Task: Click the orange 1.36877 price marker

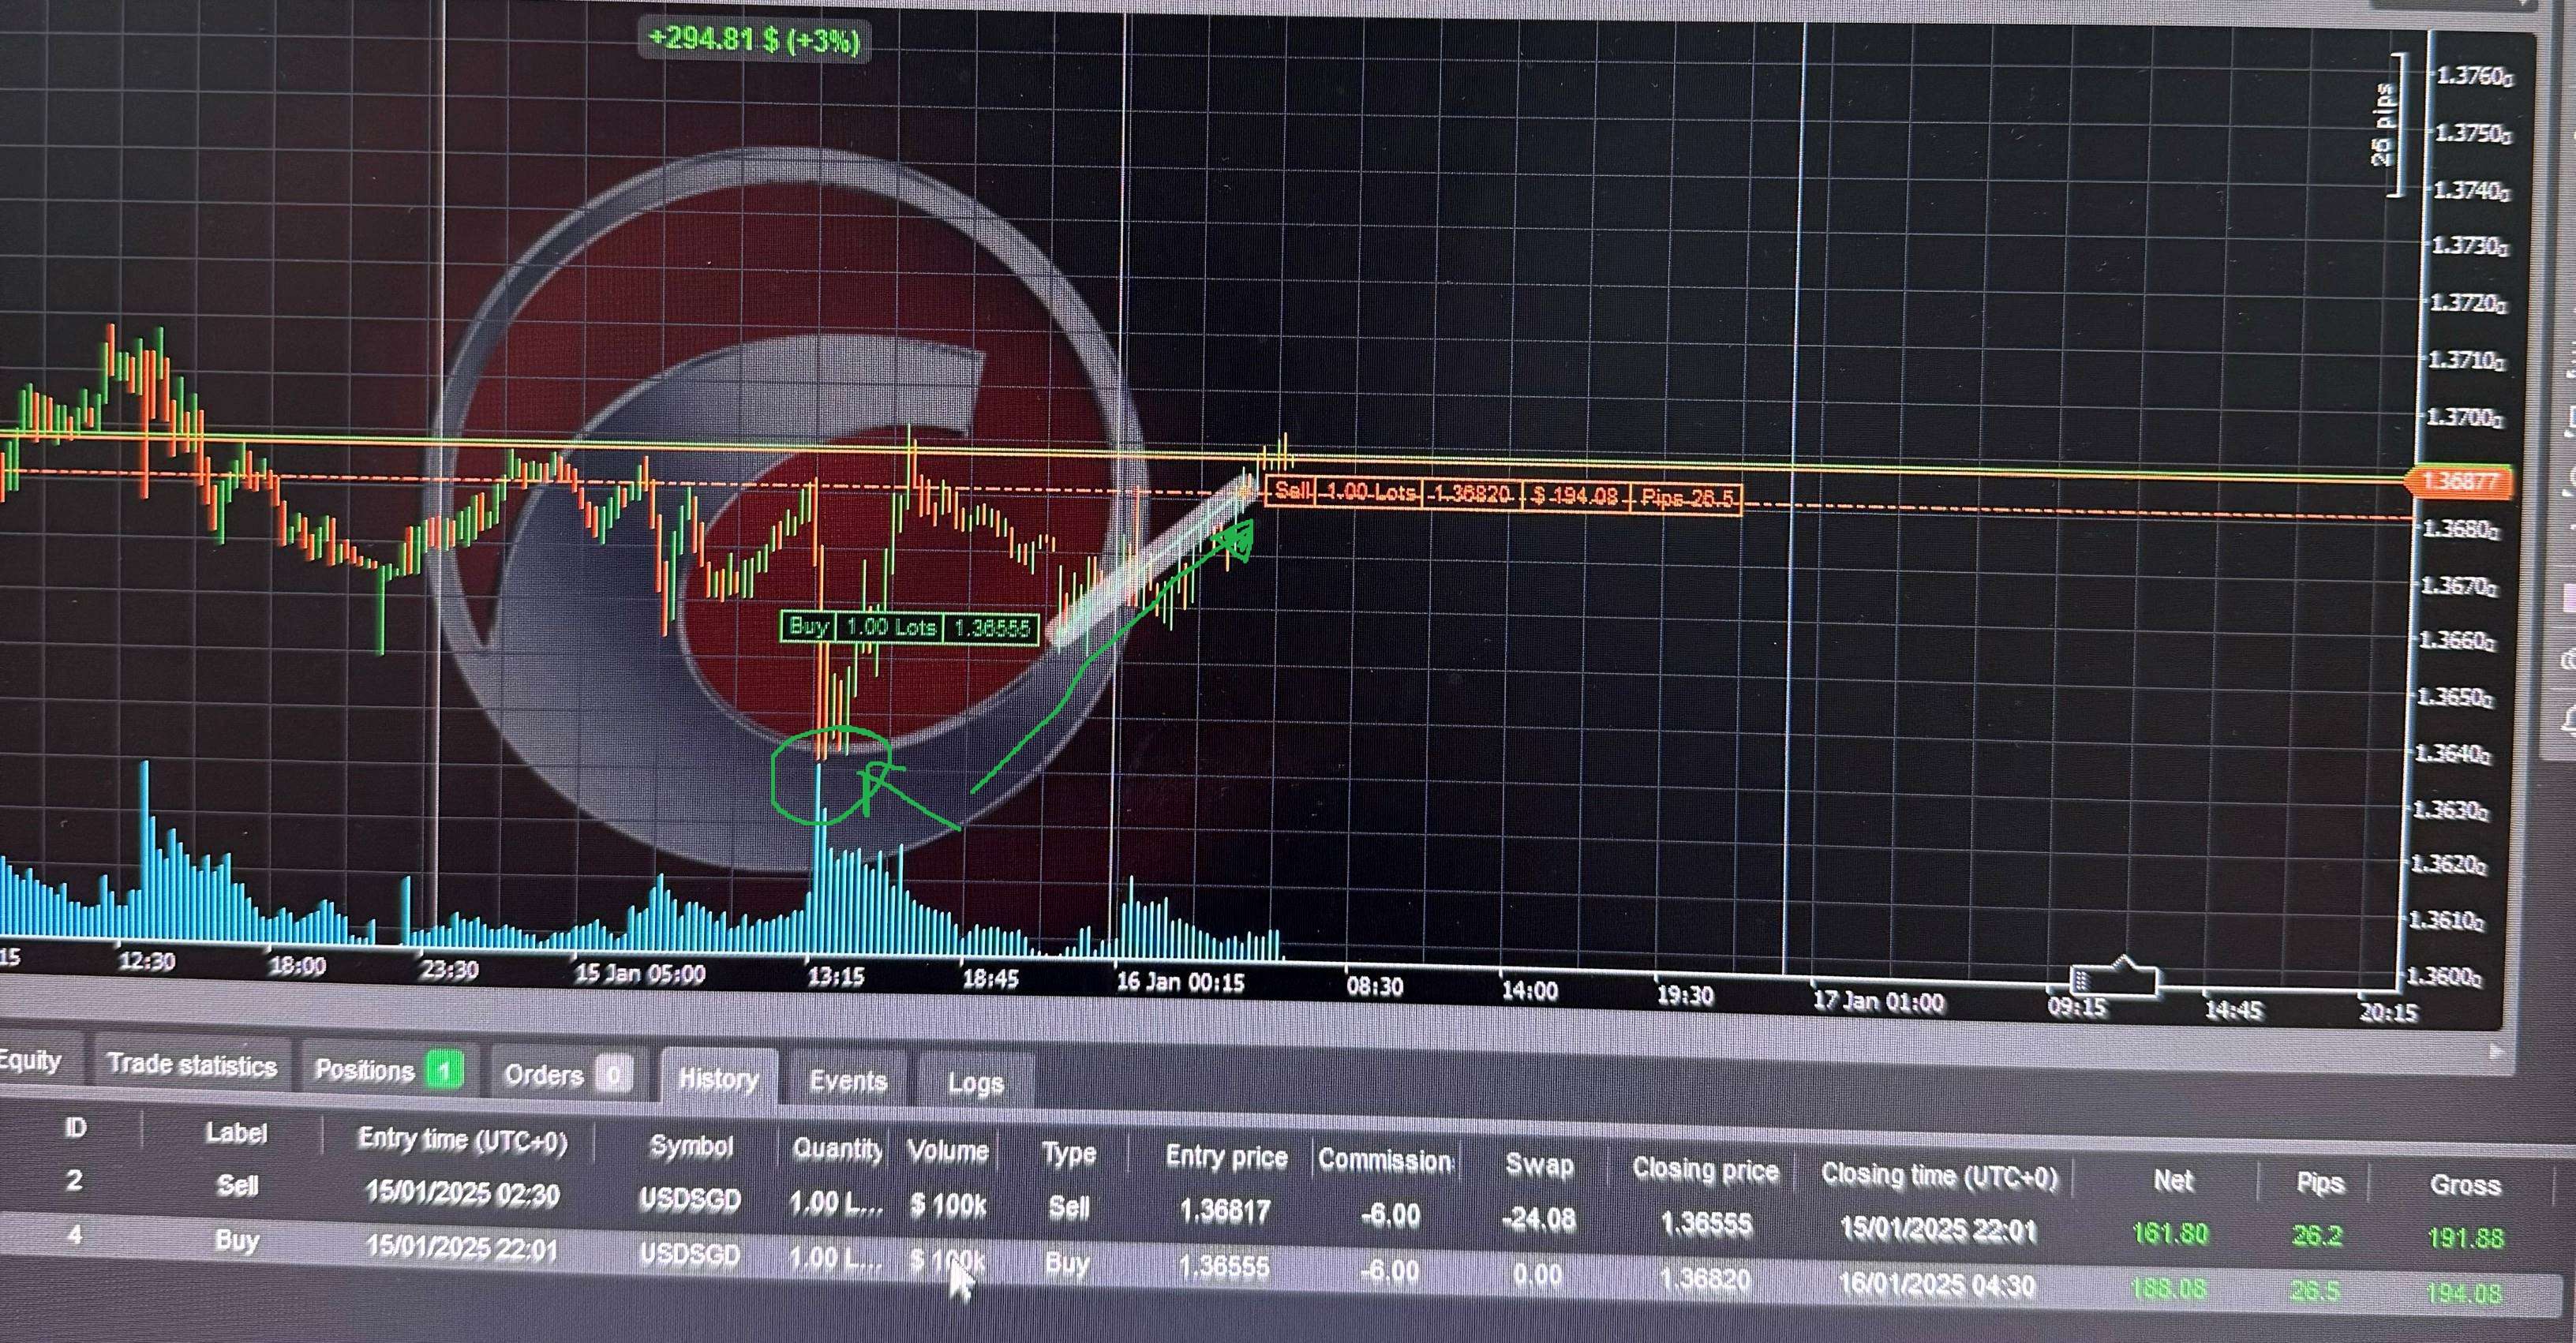Action: coord(2460,481)
